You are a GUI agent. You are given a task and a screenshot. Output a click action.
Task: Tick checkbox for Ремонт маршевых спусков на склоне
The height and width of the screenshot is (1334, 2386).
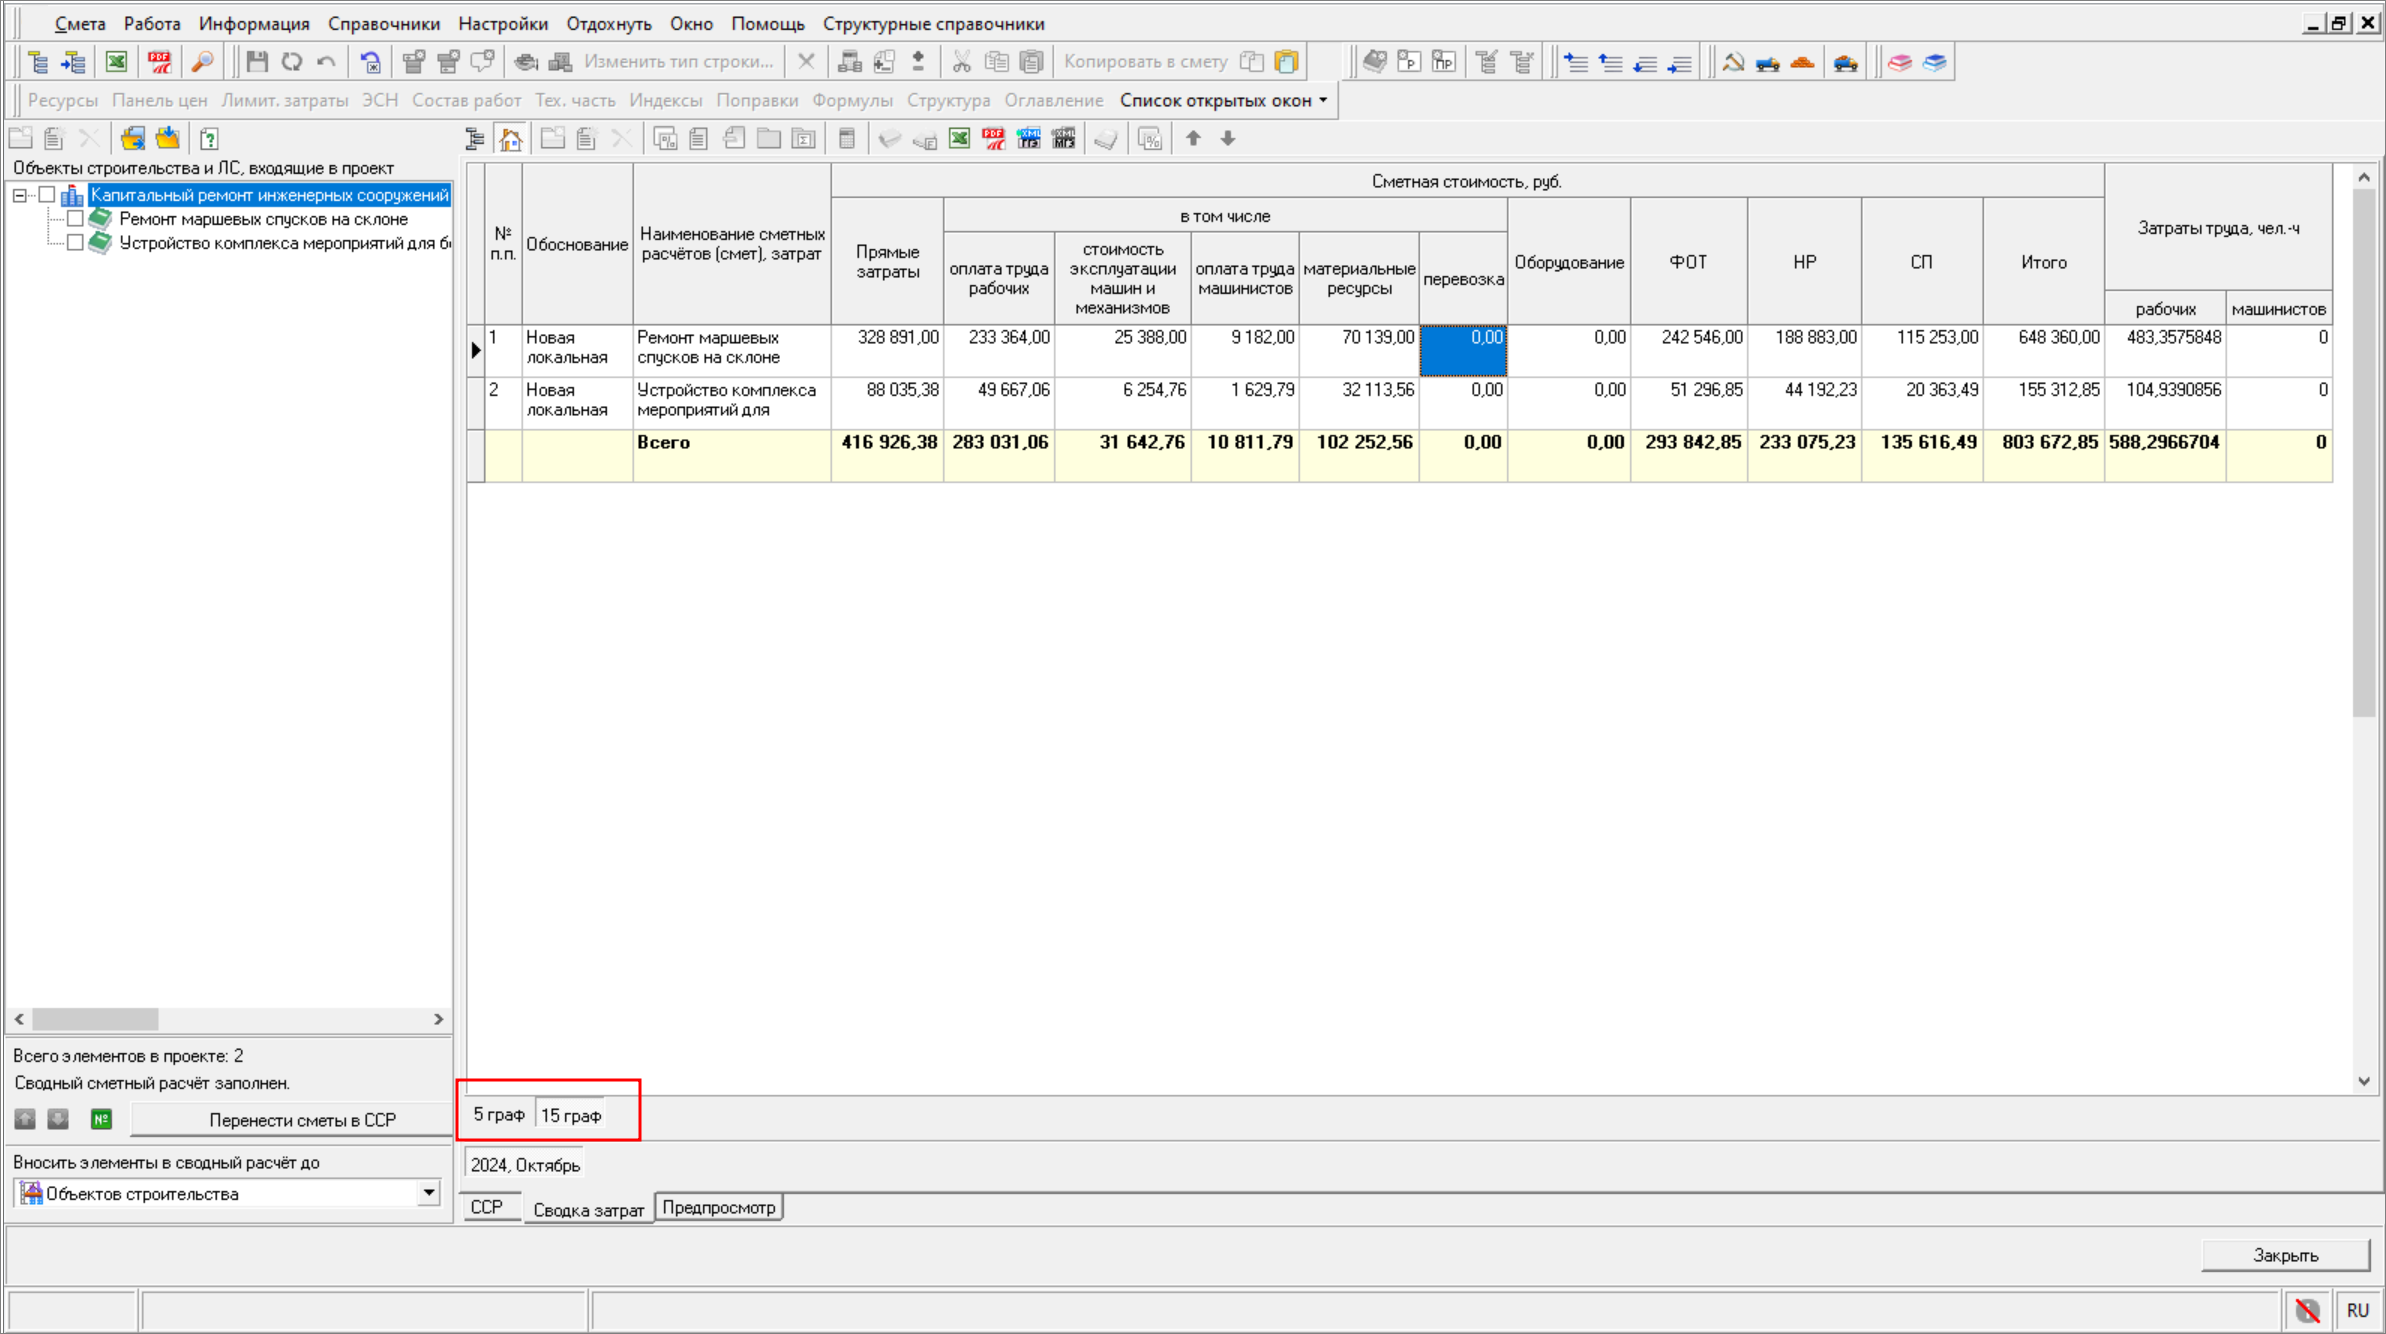point(75,219)
